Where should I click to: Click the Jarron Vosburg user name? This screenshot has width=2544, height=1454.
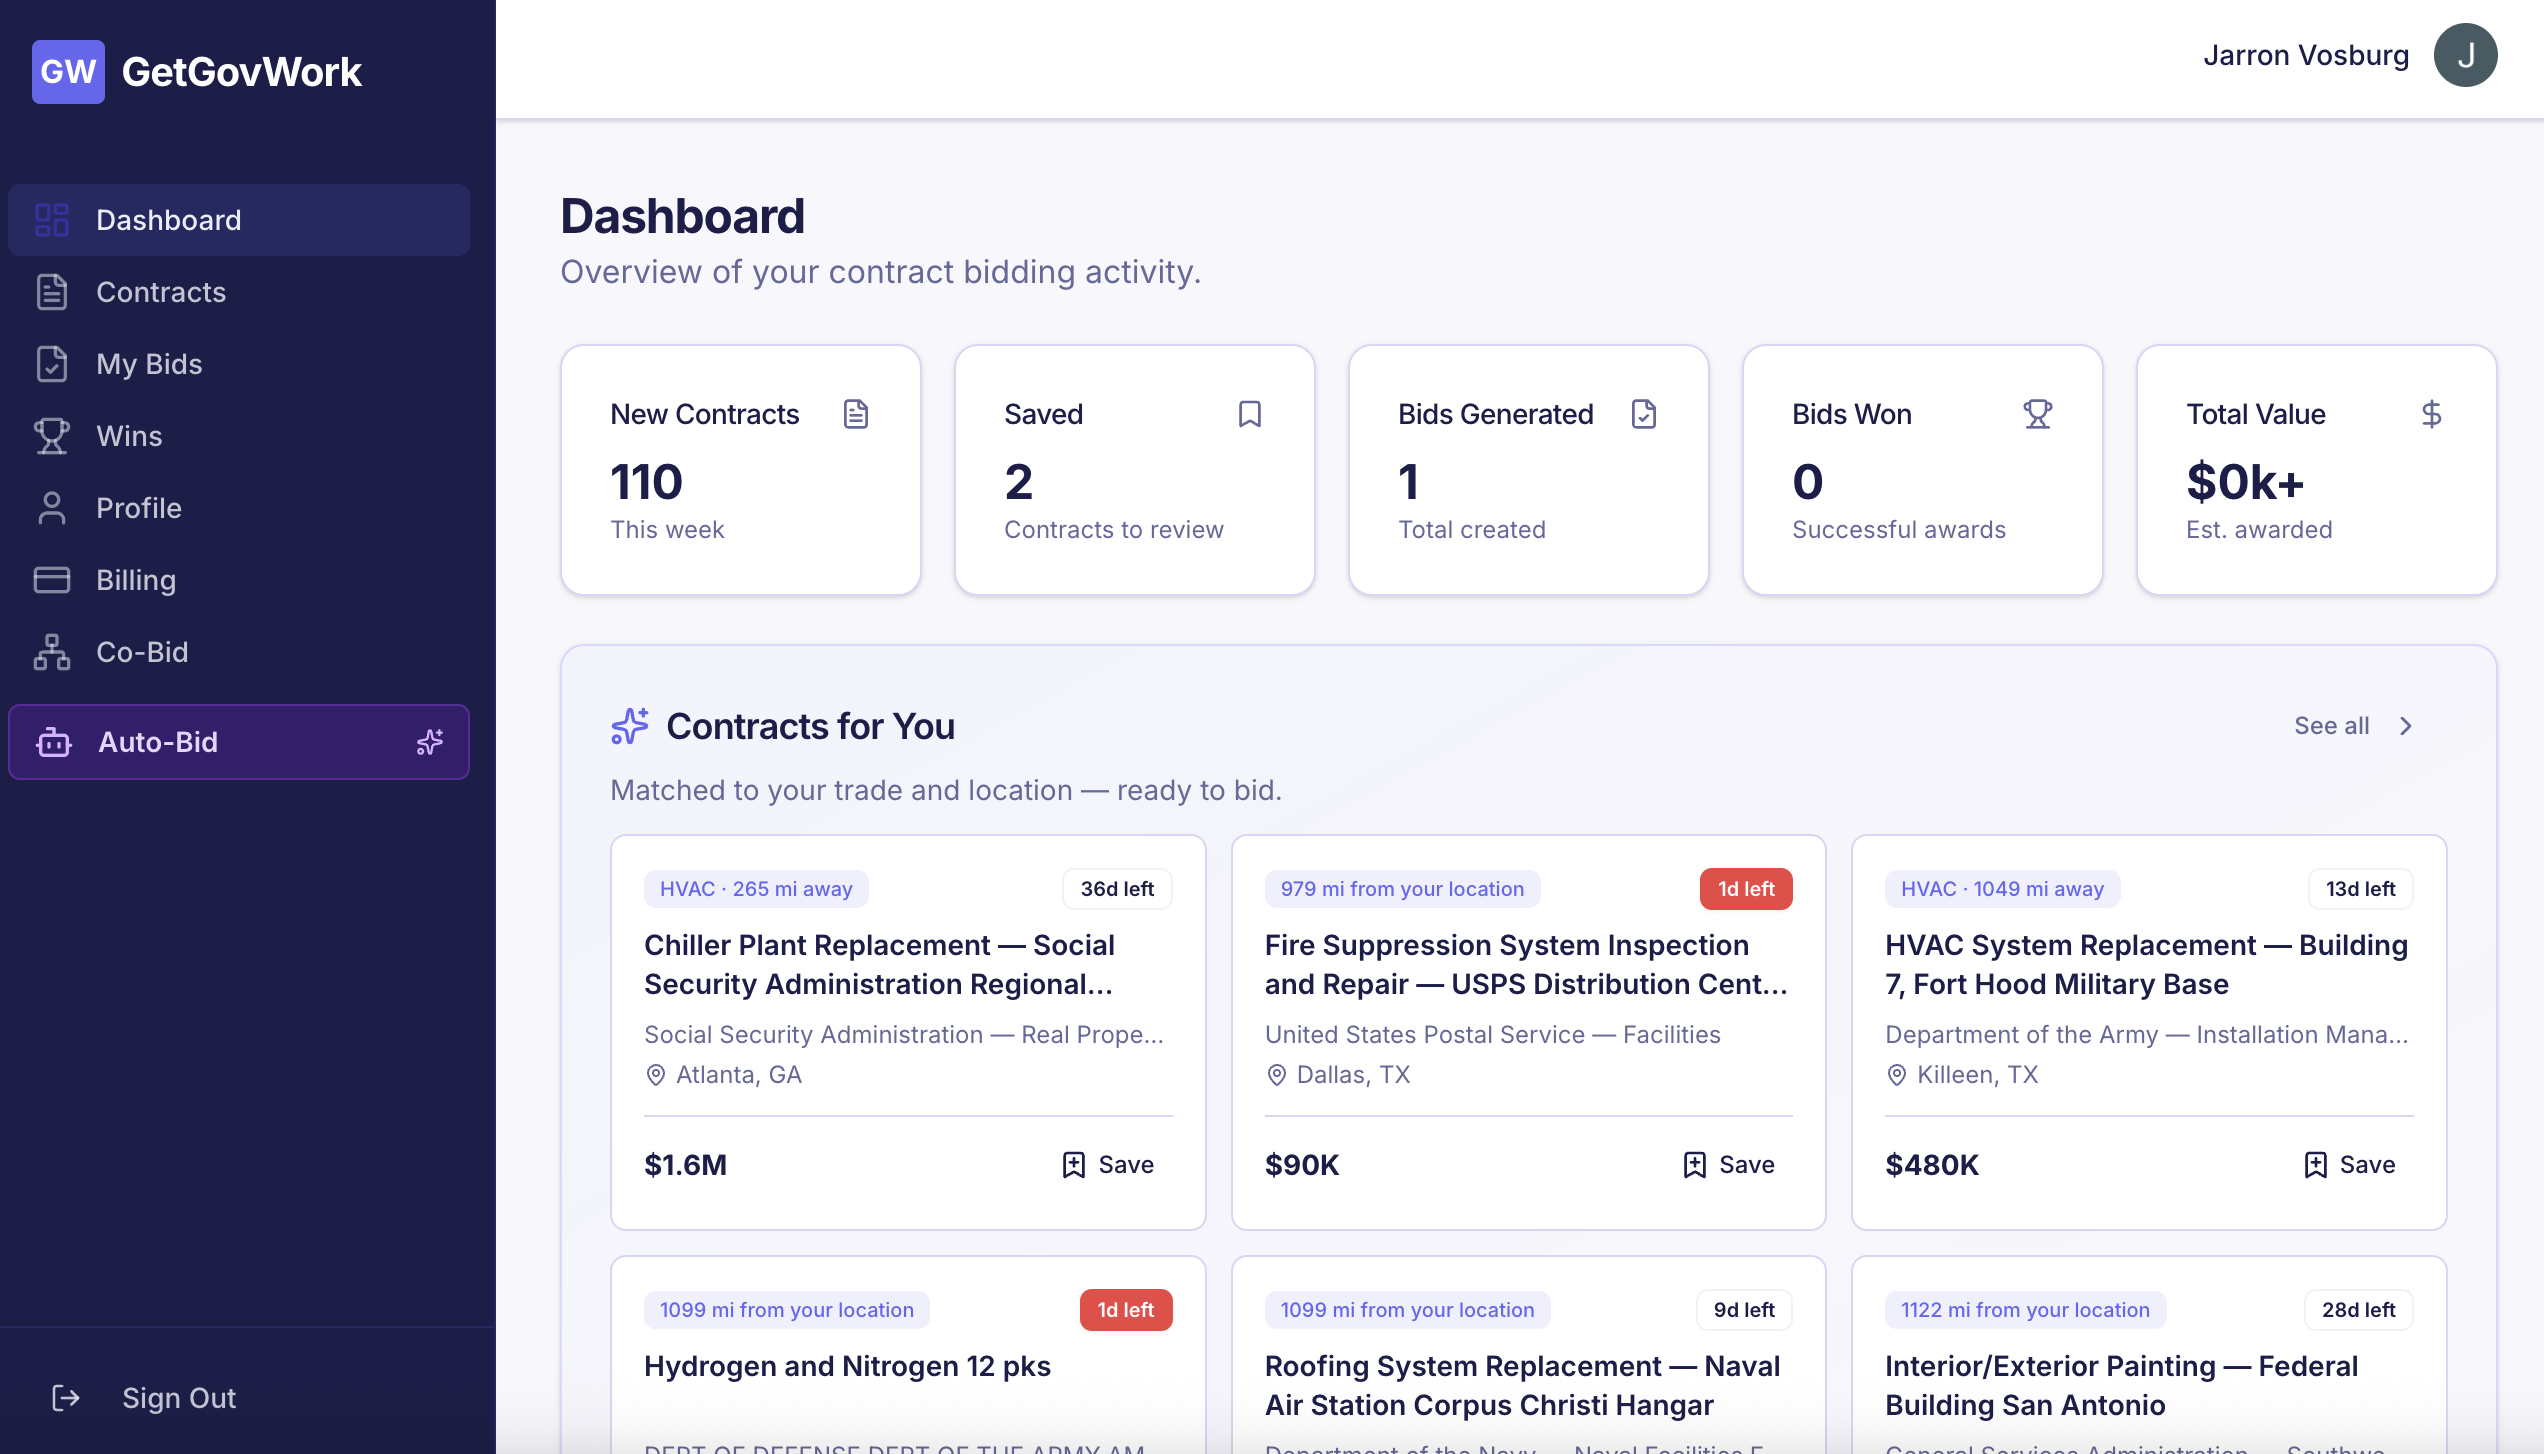pyautogui.click(x=2306, y=55)
